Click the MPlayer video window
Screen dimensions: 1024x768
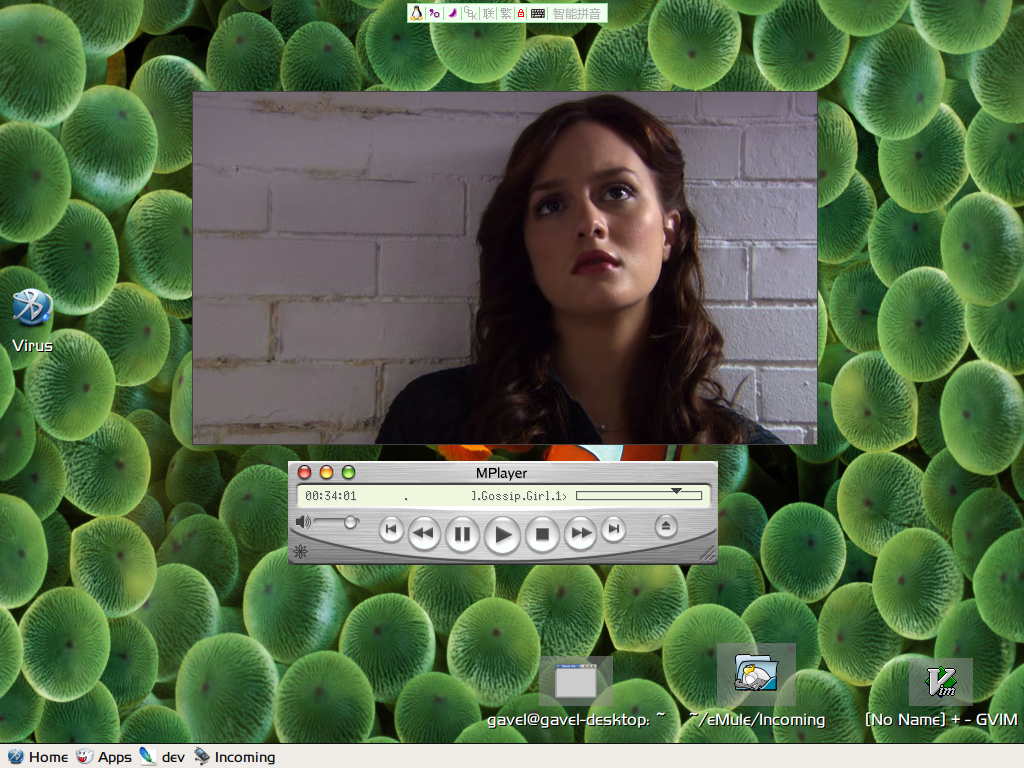tap(505, 268)
